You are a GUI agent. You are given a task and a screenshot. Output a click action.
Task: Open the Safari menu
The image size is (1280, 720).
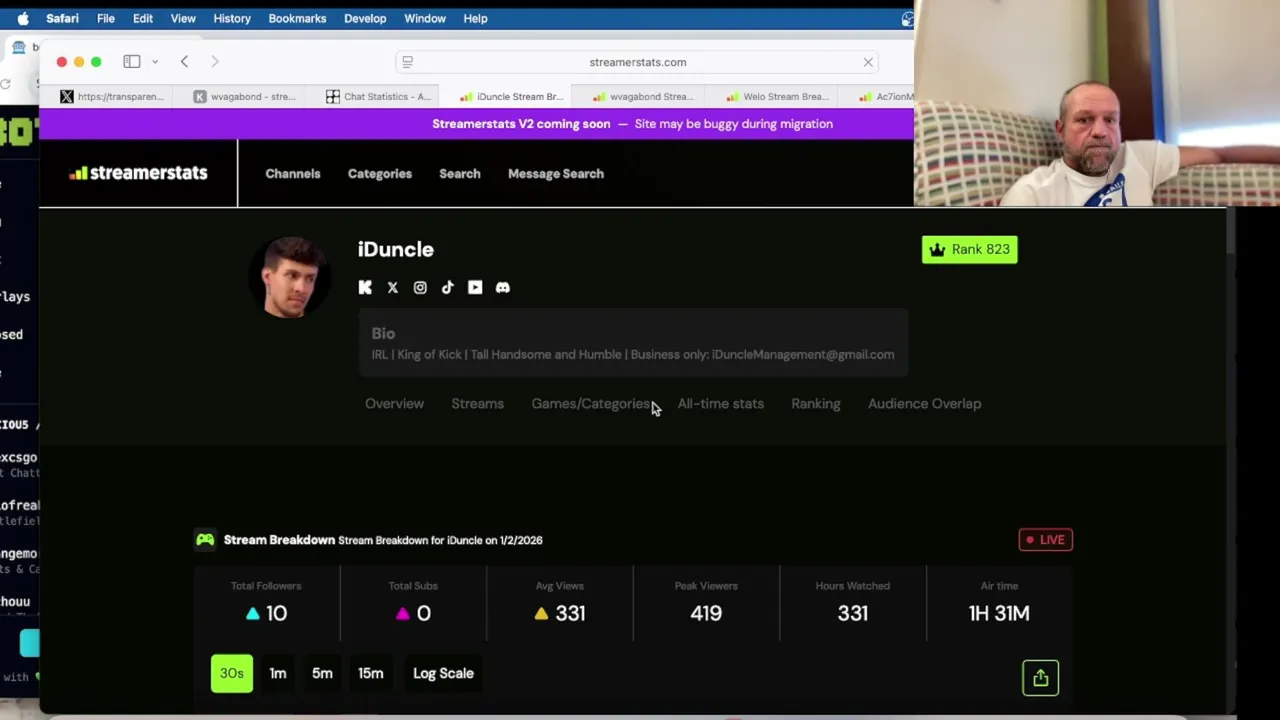tap(62, 18)
